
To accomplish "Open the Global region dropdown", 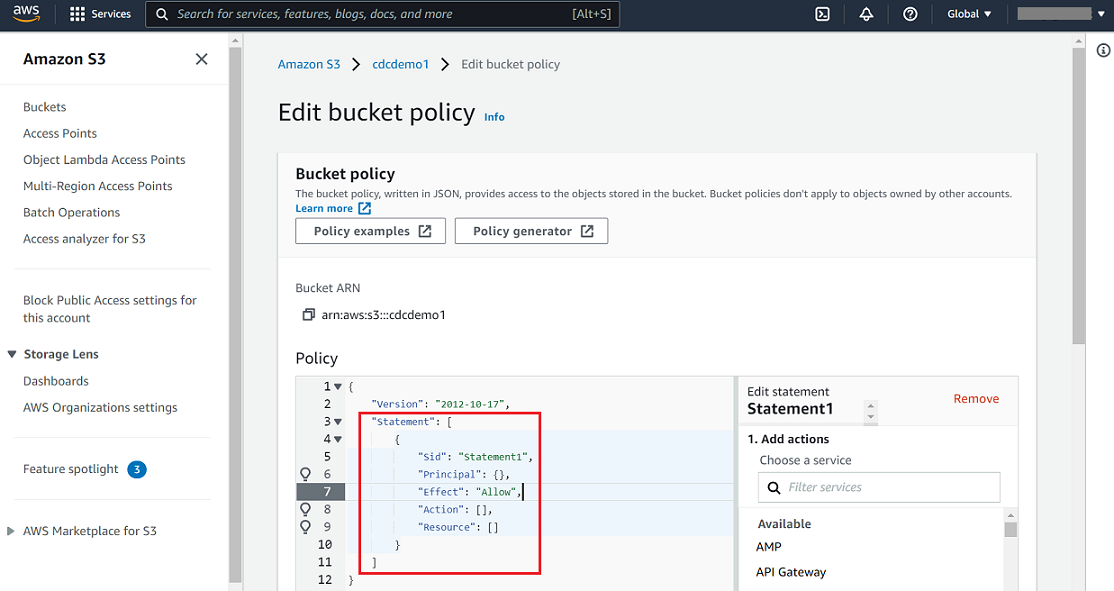I will coord(969,14).
